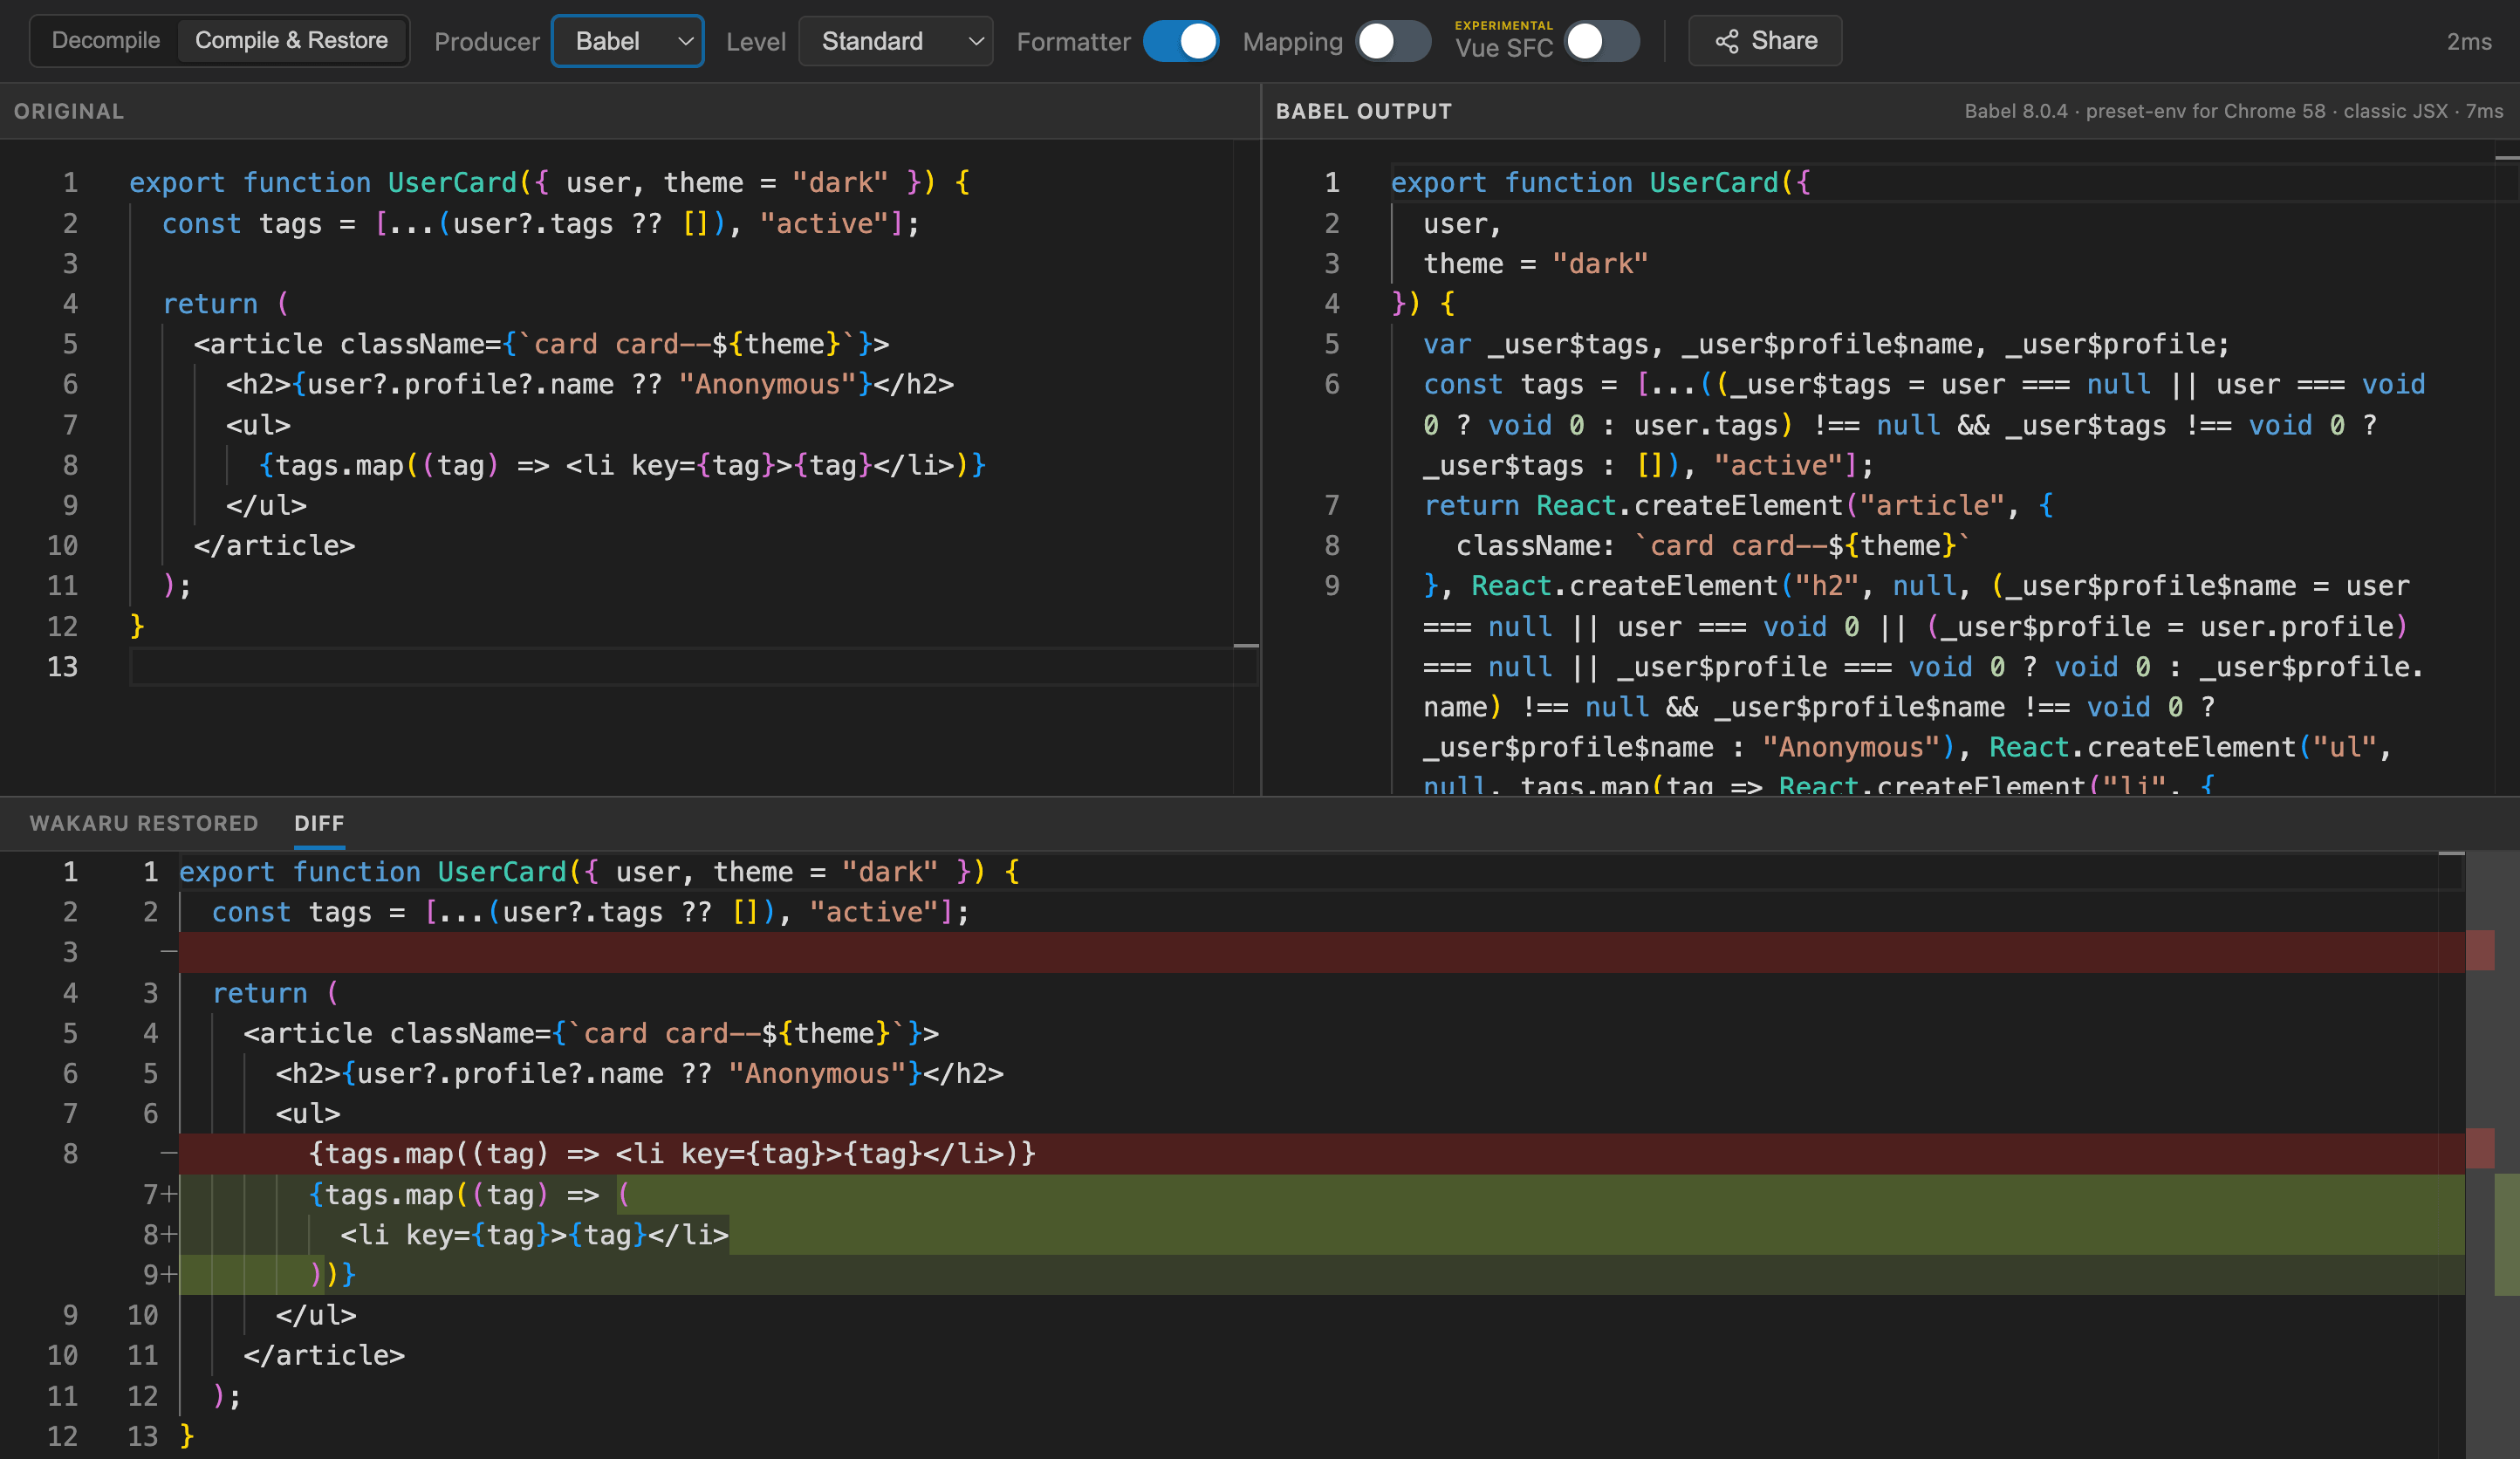
Task: Click the 2ms timing label
Action: 2468,41
